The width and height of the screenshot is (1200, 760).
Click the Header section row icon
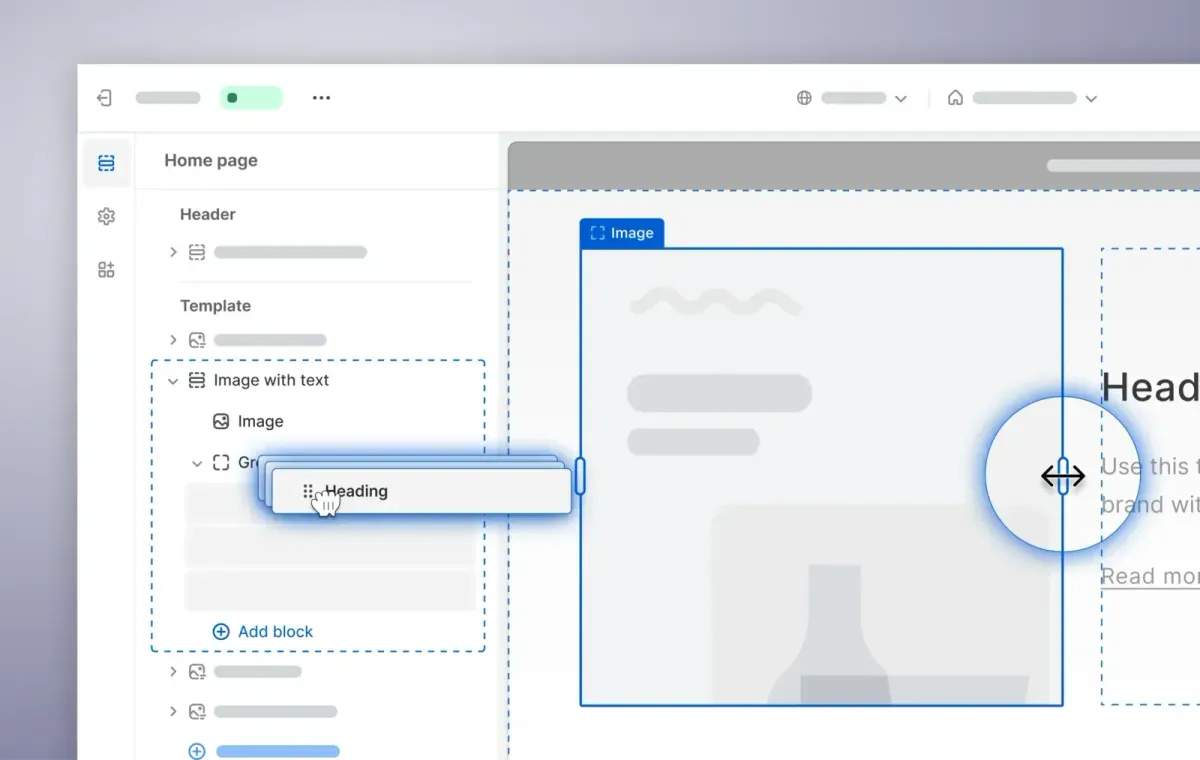[x=197, y=252]
